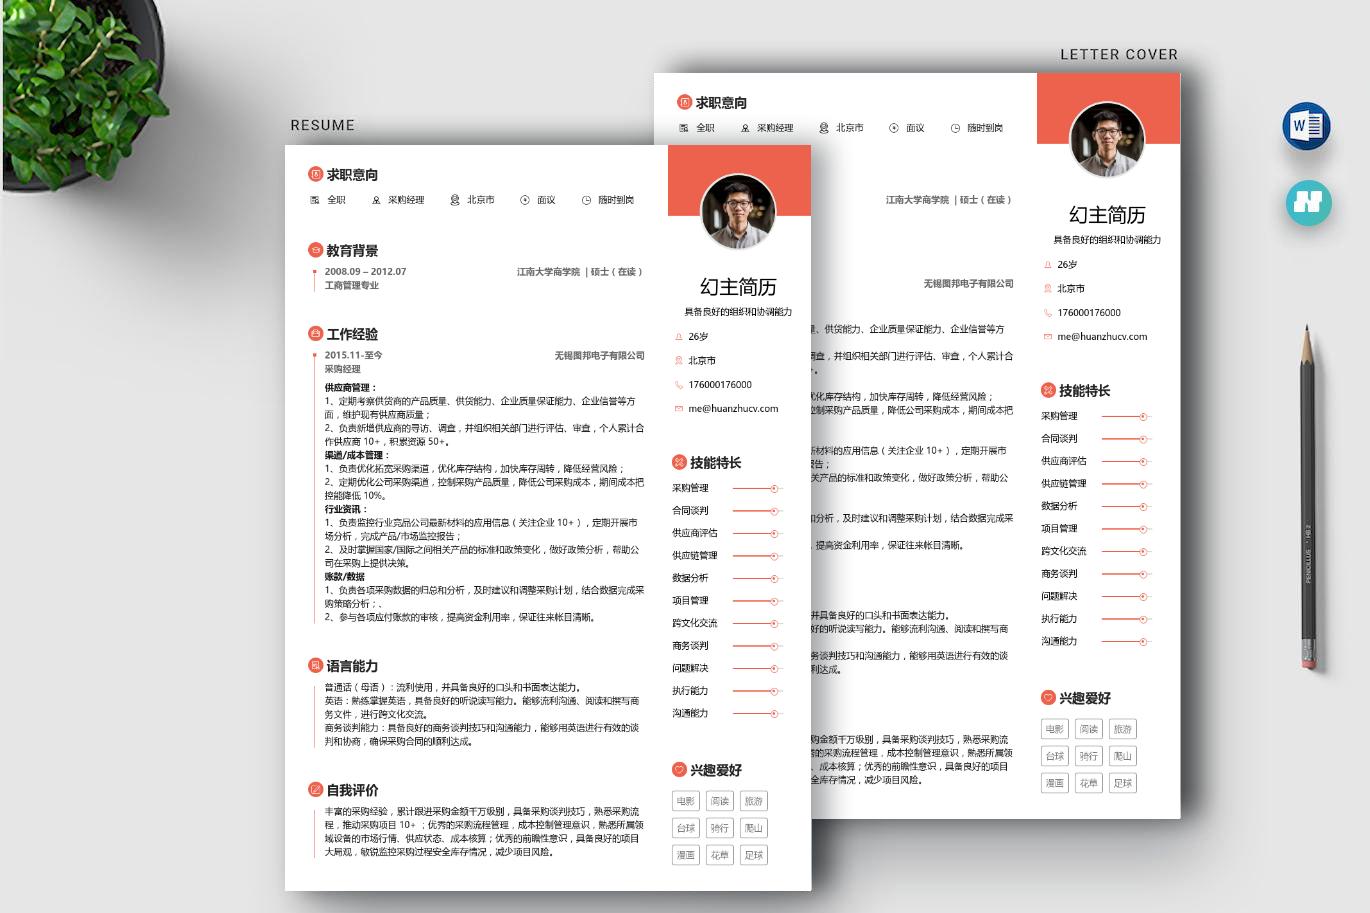Click 阅读 hobby tag on front resume

[x=720, y=801]
